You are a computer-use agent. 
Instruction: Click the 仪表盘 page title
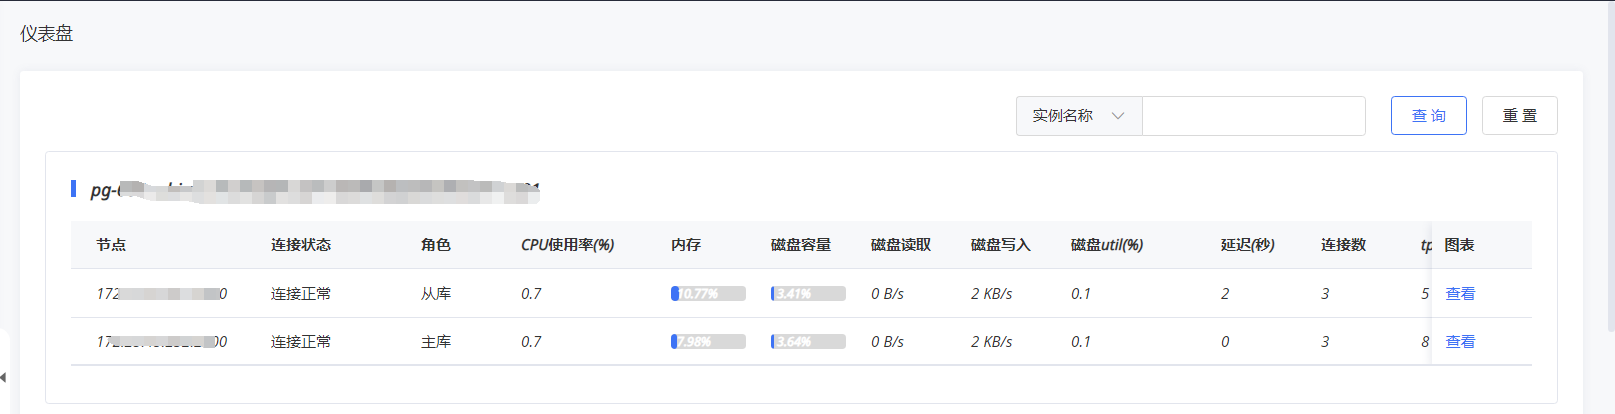[47, 34]
